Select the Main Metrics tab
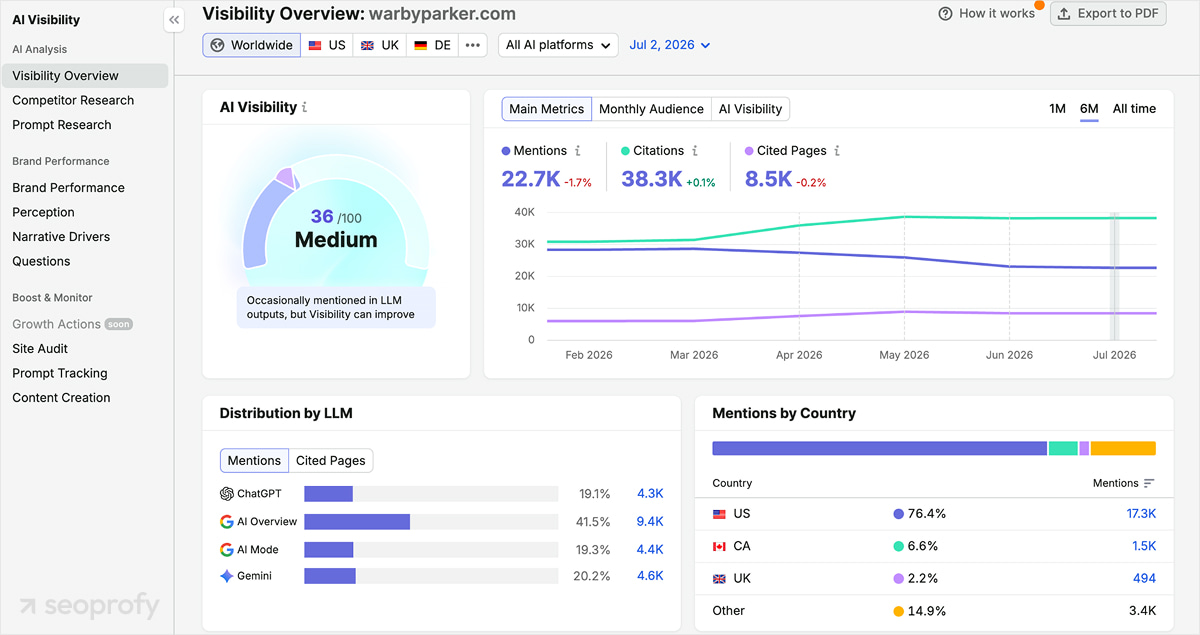Viewport: 1200px width, 635px height. coord(547,109)
